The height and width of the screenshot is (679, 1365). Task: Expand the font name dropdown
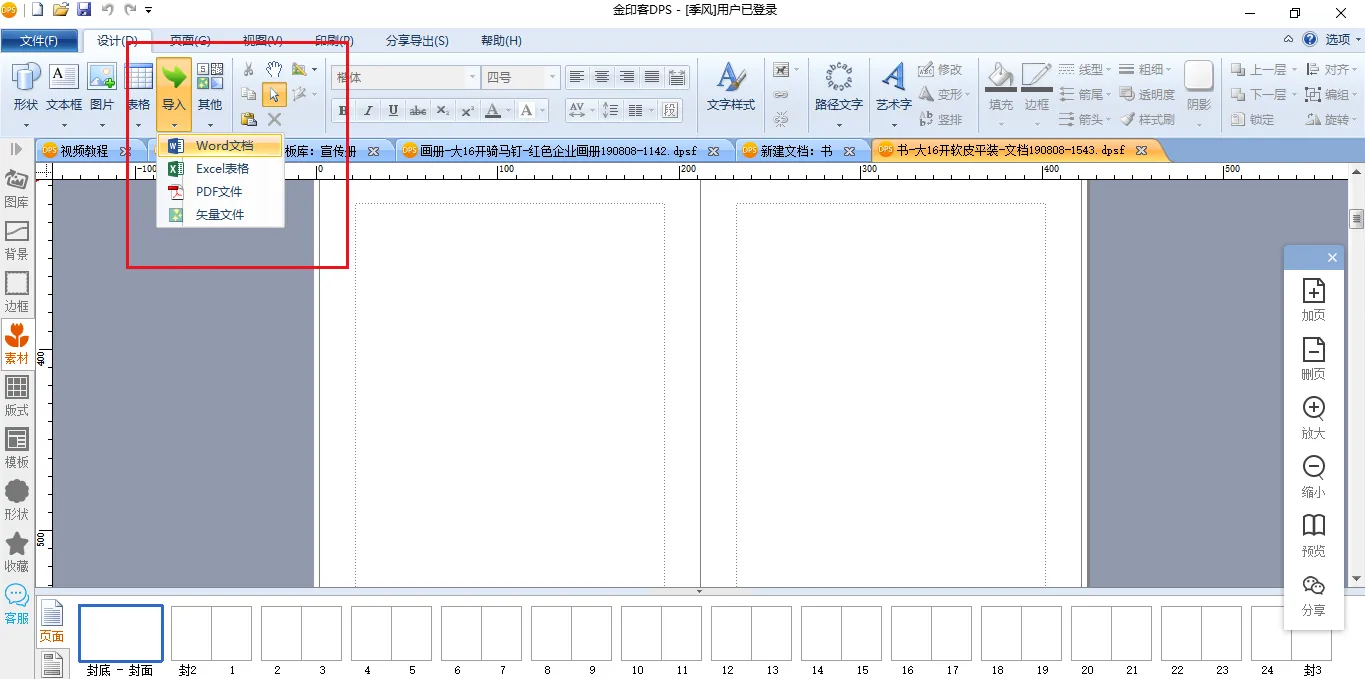click(472, 78)
